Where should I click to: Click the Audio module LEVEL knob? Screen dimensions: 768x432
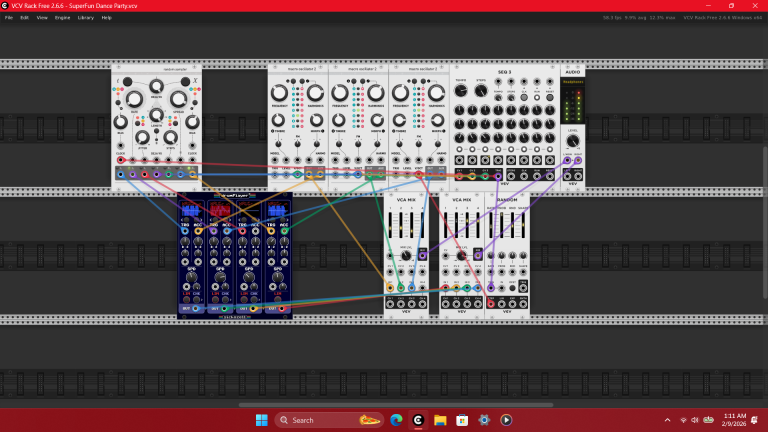click(x=573, y=142)
